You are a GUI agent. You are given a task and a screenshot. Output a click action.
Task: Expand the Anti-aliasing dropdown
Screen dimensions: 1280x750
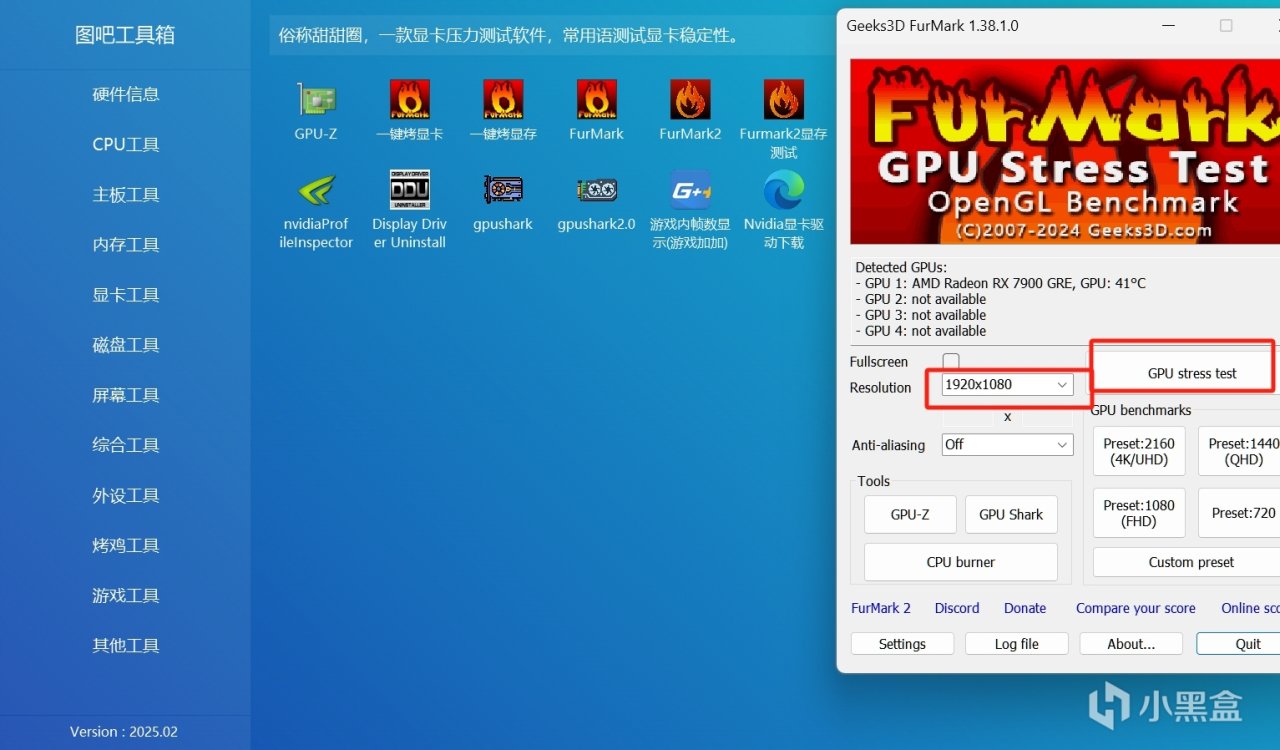(x=1007, y=445)
